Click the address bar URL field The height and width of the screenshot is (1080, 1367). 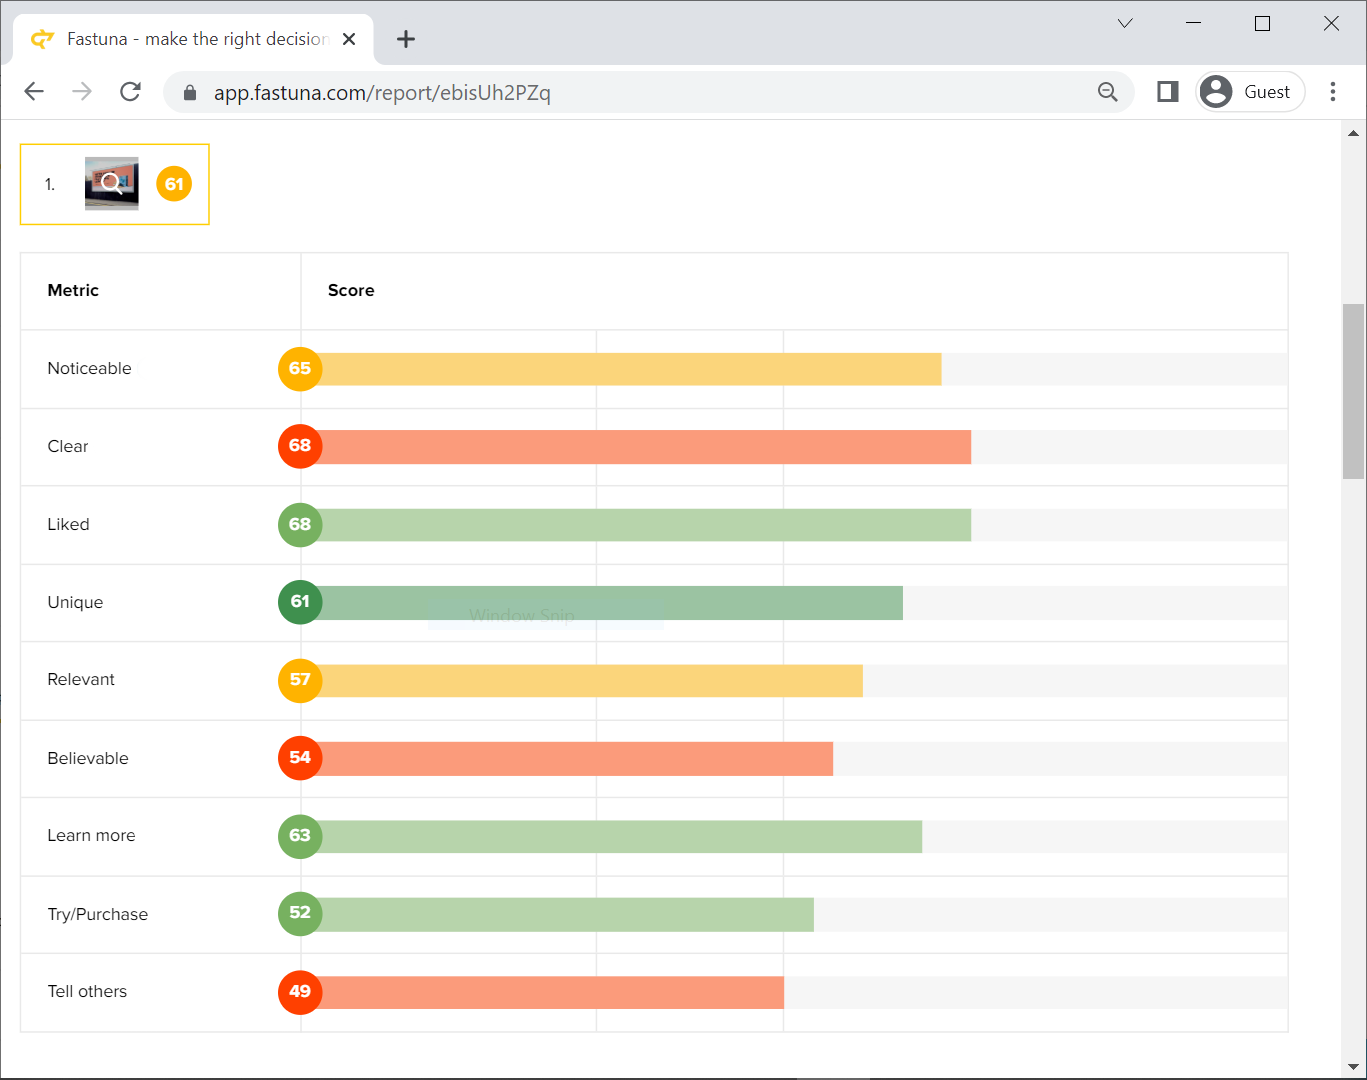(640, 93)
